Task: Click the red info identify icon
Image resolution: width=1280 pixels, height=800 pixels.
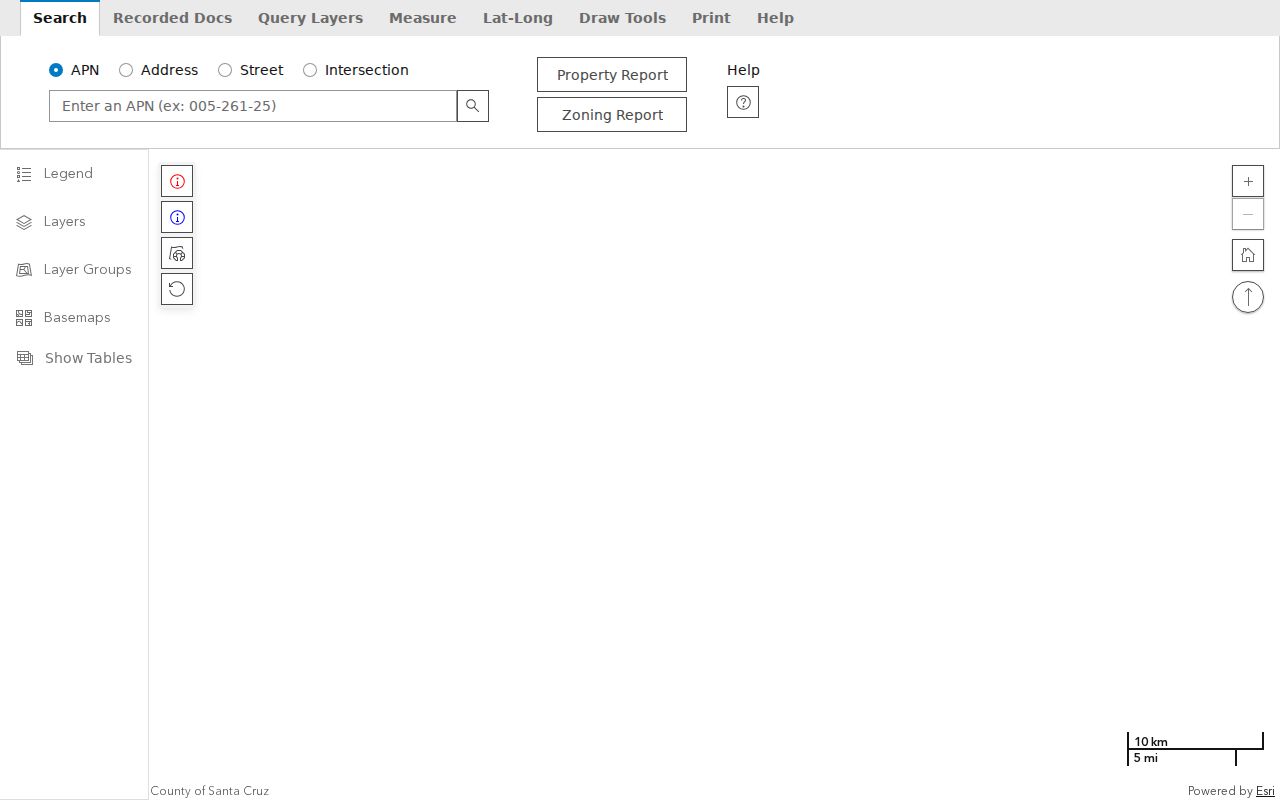Action: [177, 181]
